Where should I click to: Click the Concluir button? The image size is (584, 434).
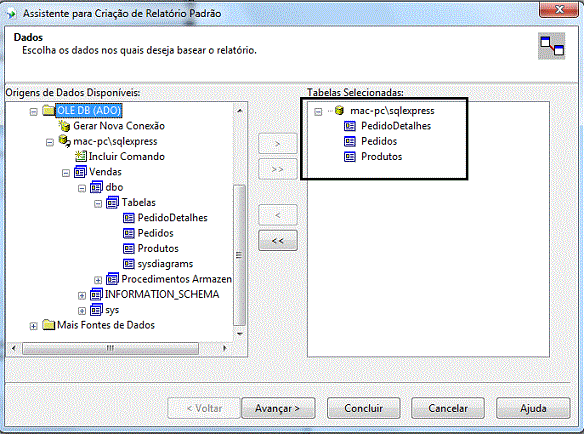pos(364,408)
